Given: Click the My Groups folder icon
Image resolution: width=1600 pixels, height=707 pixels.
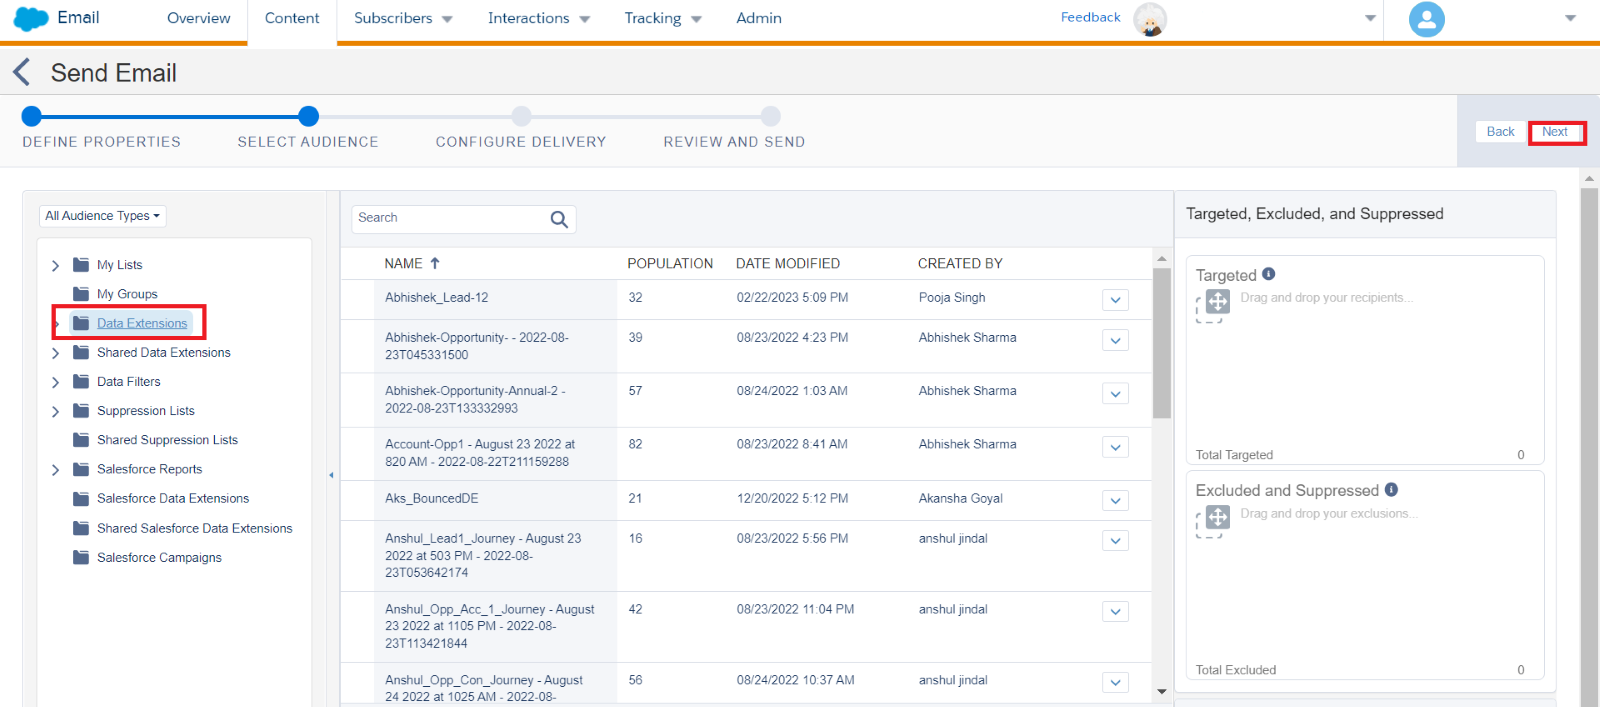Looking at the screenshot, I should pos(81,294).
